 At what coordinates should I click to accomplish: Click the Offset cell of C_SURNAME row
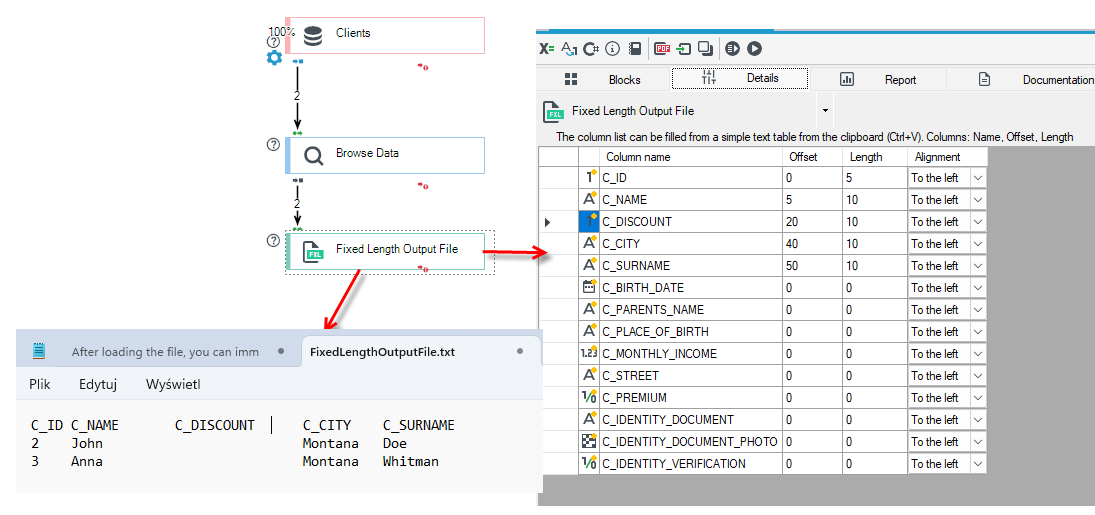(x=811, y=266)
